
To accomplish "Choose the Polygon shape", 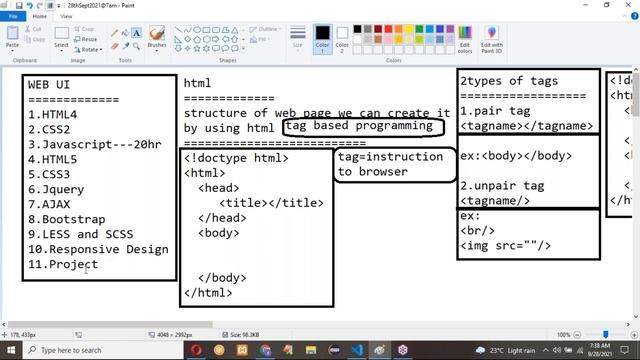I will pos(225,30).
